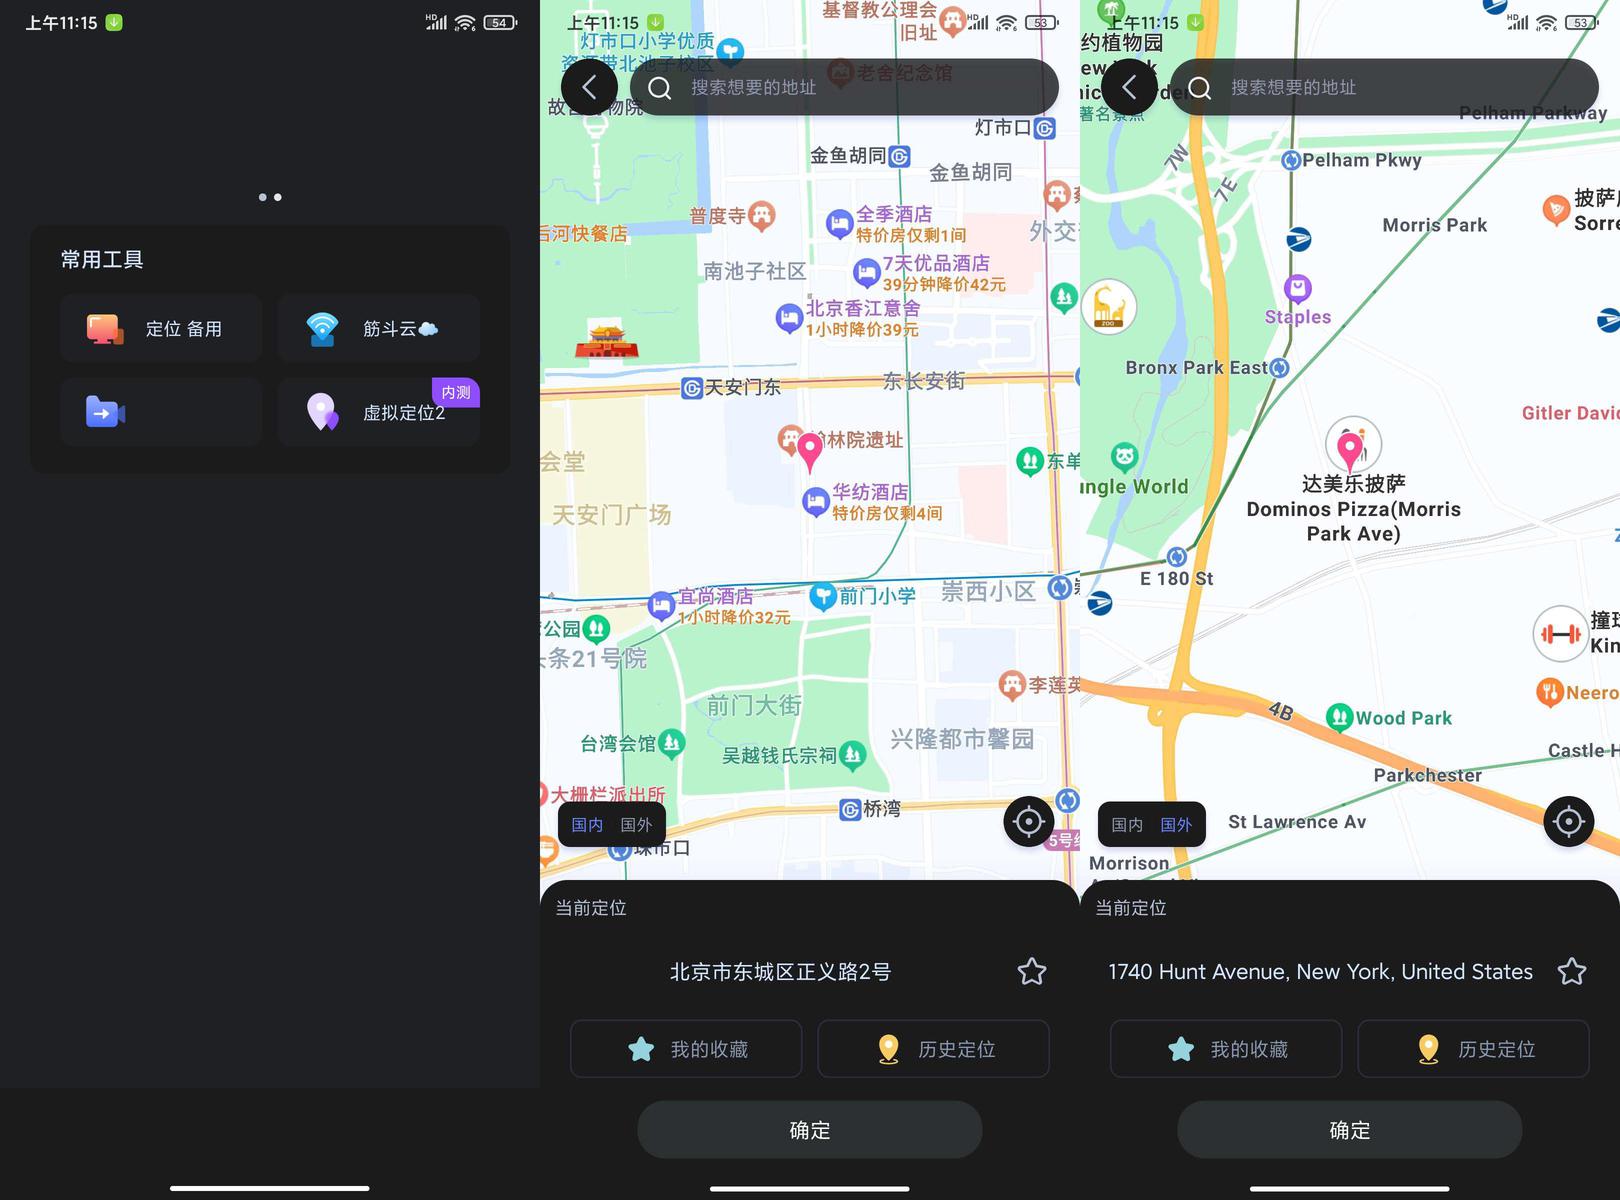Tap 桥湾 subway station marker
This screenshot has height=1200, width=1620.
coord(850,809)
